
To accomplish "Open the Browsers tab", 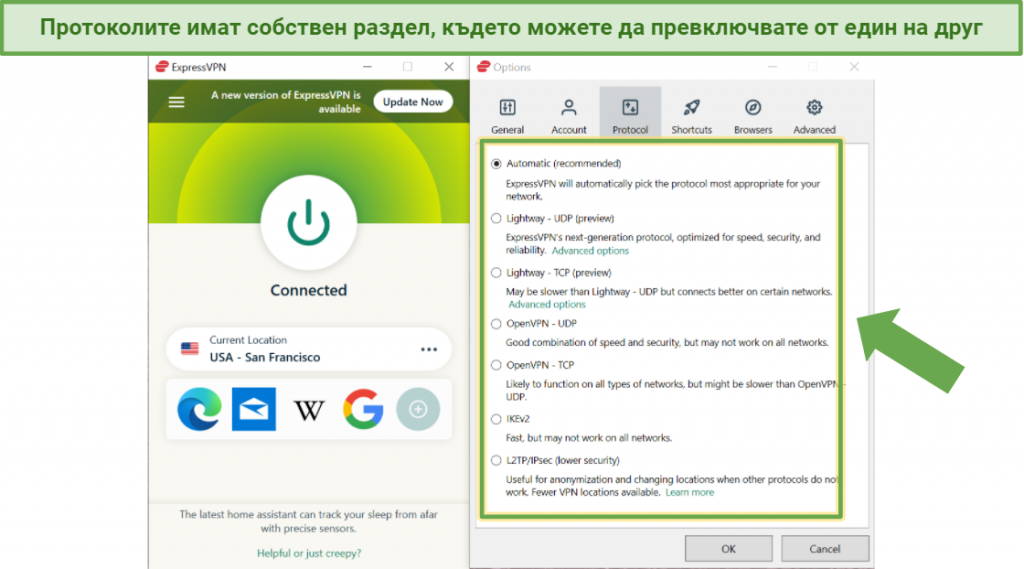I will pyautogui.click(x=753, y=116).
